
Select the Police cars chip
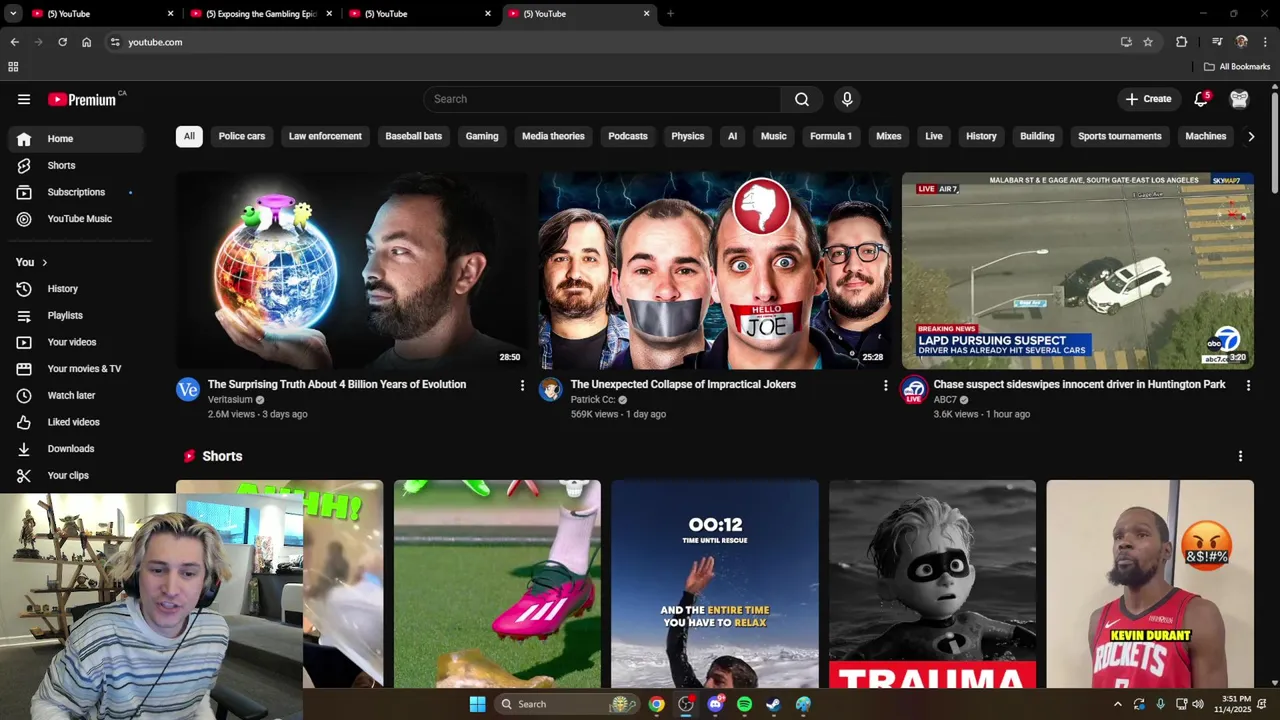click(242, 136)
